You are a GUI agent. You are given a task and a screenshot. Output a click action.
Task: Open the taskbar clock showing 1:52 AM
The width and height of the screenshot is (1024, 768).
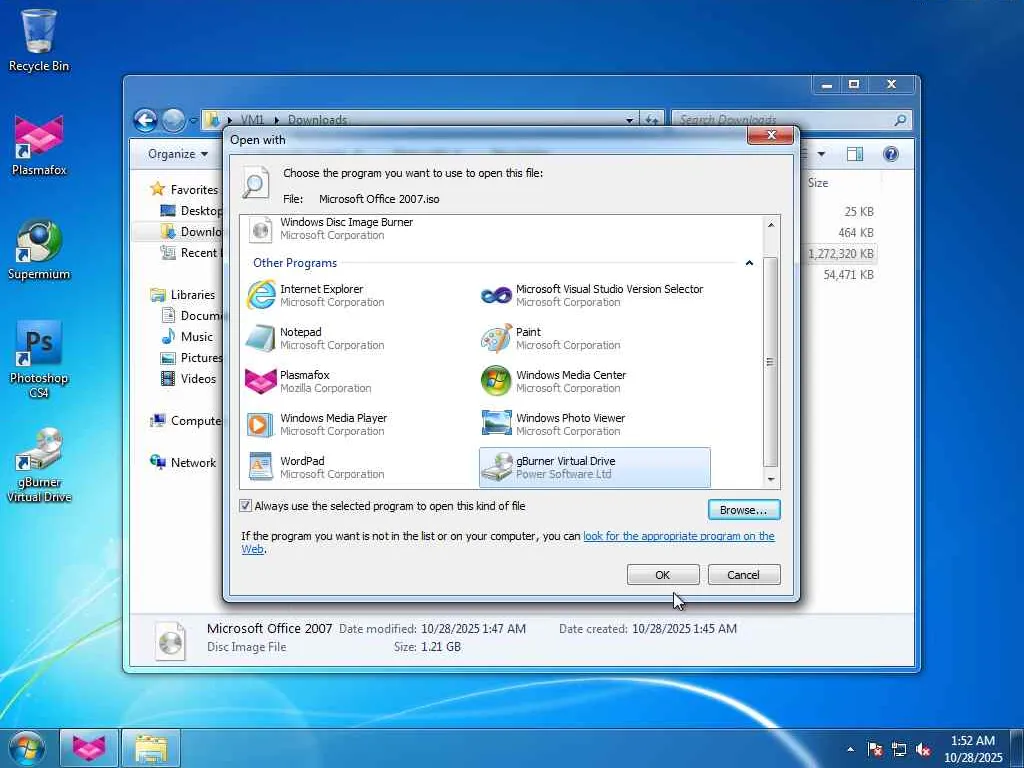(x=973, y=749)
